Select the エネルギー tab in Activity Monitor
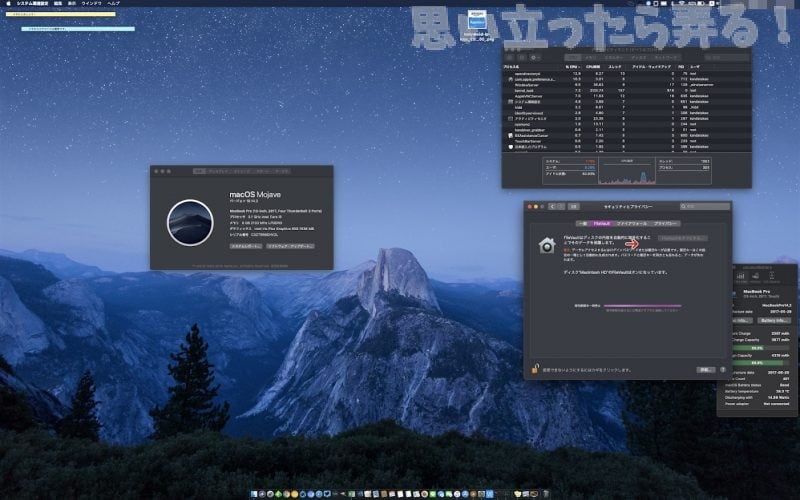 [x=614, y=58]
